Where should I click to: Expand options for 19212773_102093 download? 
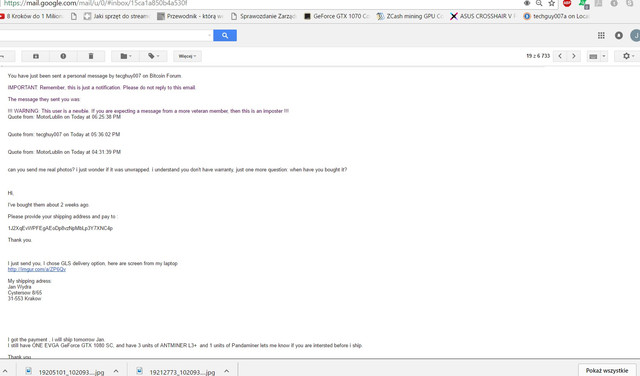(227, 371)
